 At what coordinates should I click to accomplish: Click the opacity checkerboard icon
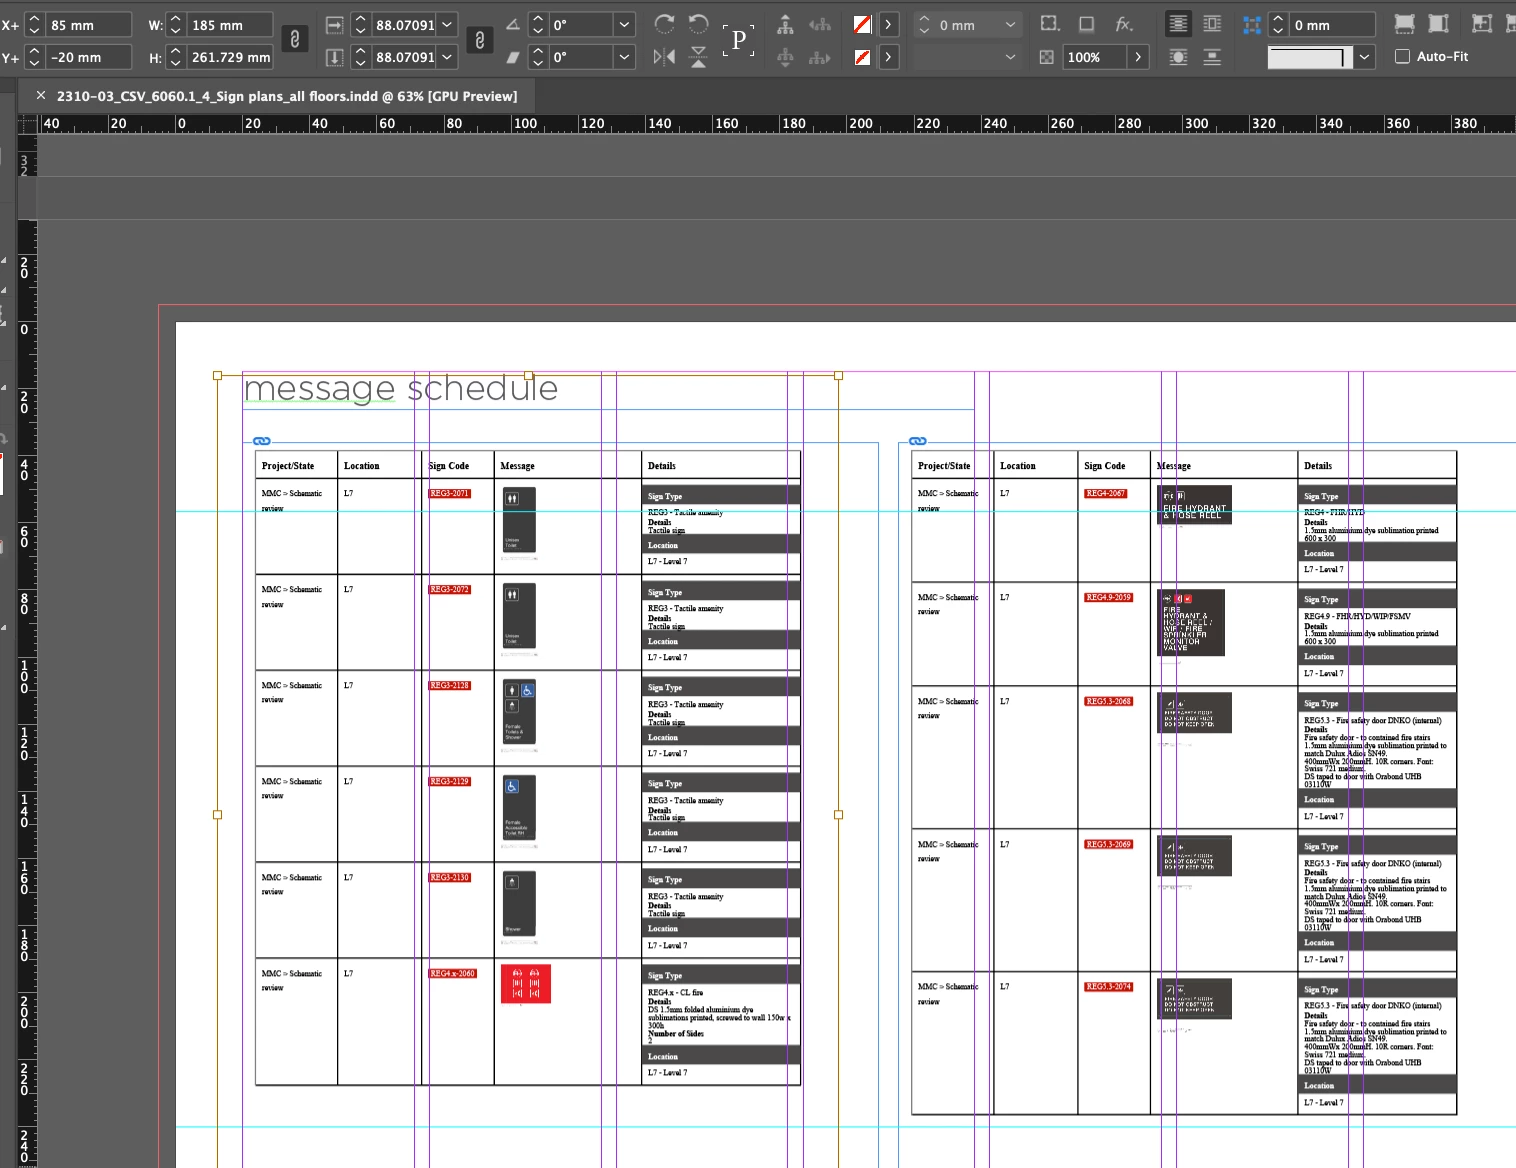click(x=1046, y=57)
